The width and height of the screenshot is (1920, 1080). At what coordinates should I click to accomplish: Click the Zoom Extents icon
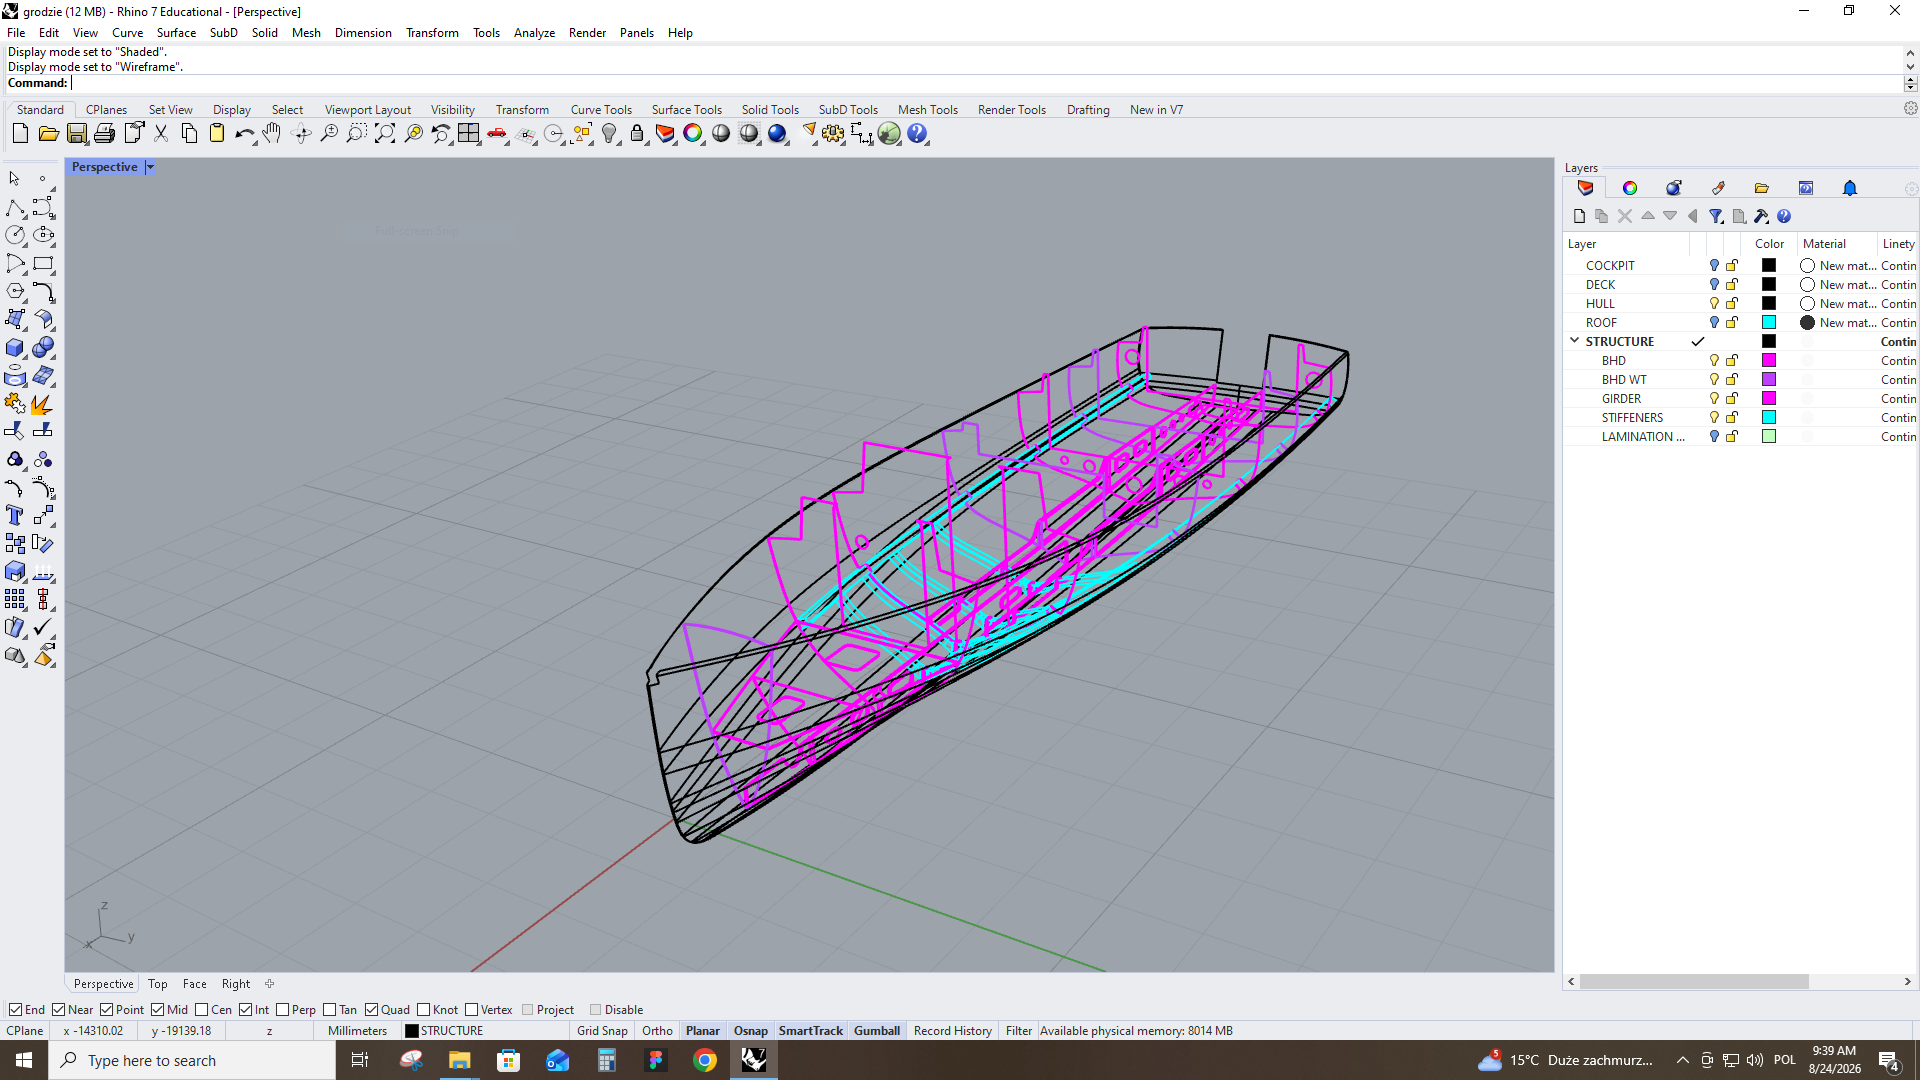[385, 134]
